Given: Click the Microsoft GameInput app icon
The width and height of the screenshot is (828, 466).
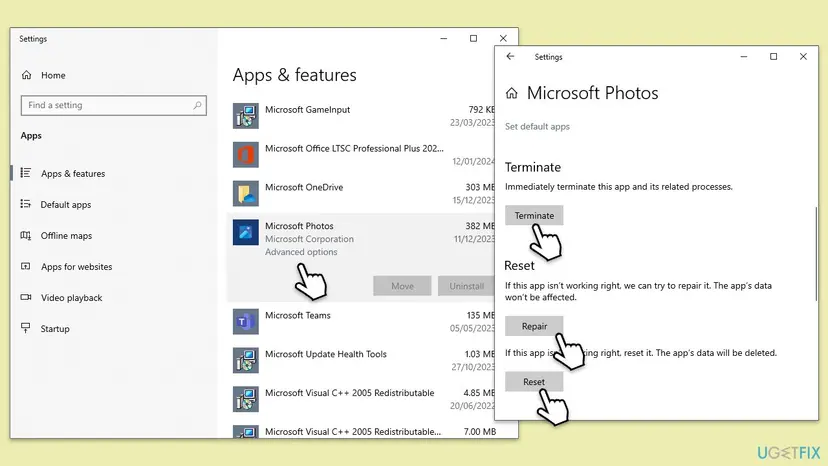Looking at the screenshot, I should [x=246, y=116].
